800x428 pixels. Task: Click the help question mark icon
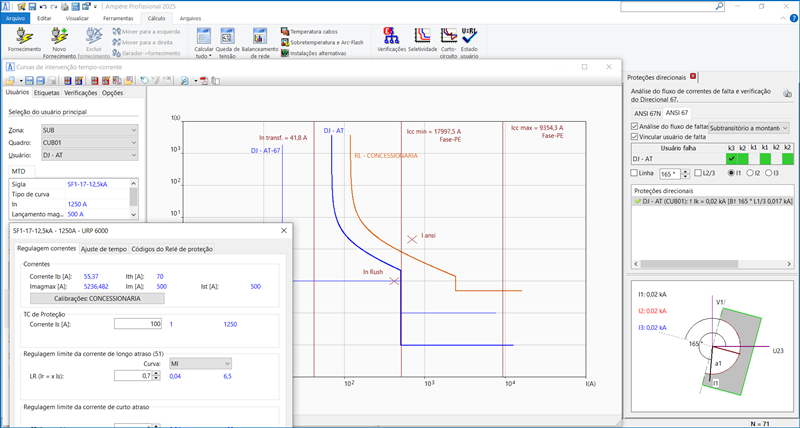pos(794,18)
